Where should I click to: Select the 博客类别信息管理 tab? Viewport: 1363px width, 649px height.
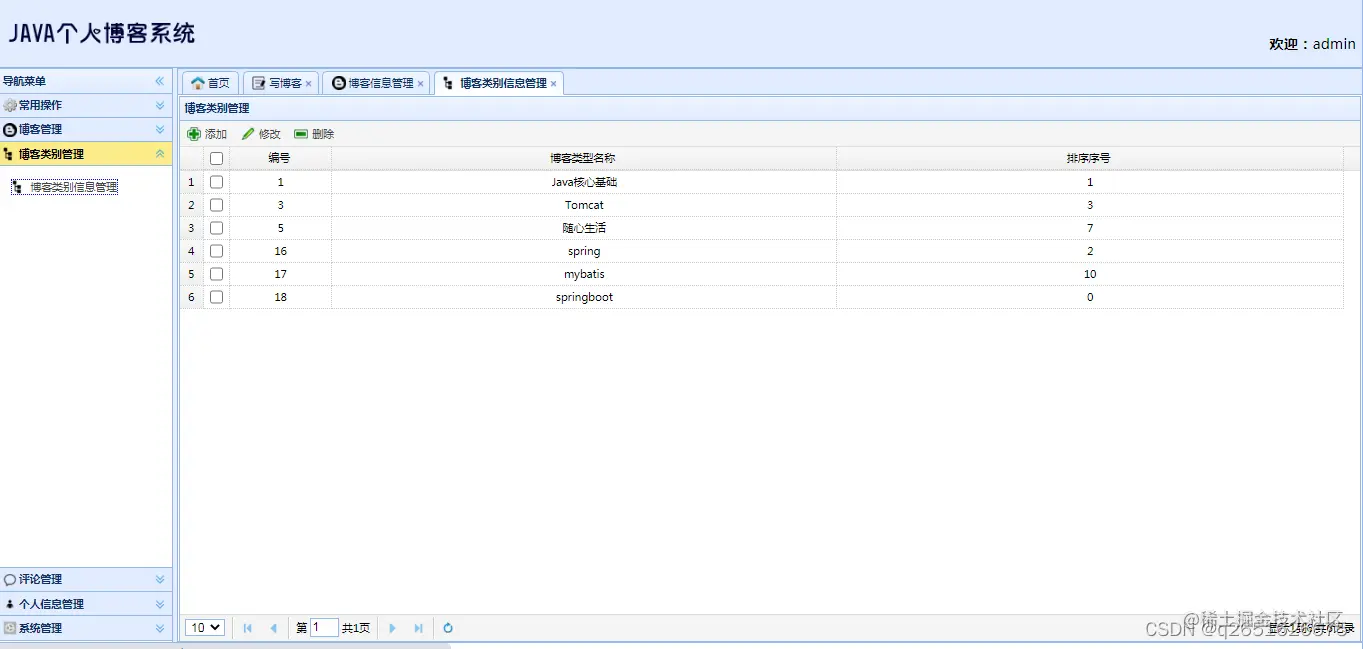(x=498, y=83)
